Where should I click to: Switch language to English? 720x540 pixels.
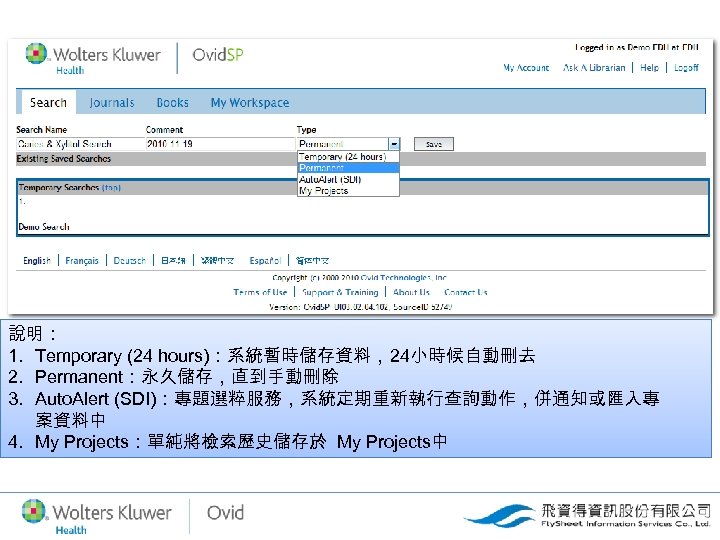pyautogui.click(x=37, y=260)
